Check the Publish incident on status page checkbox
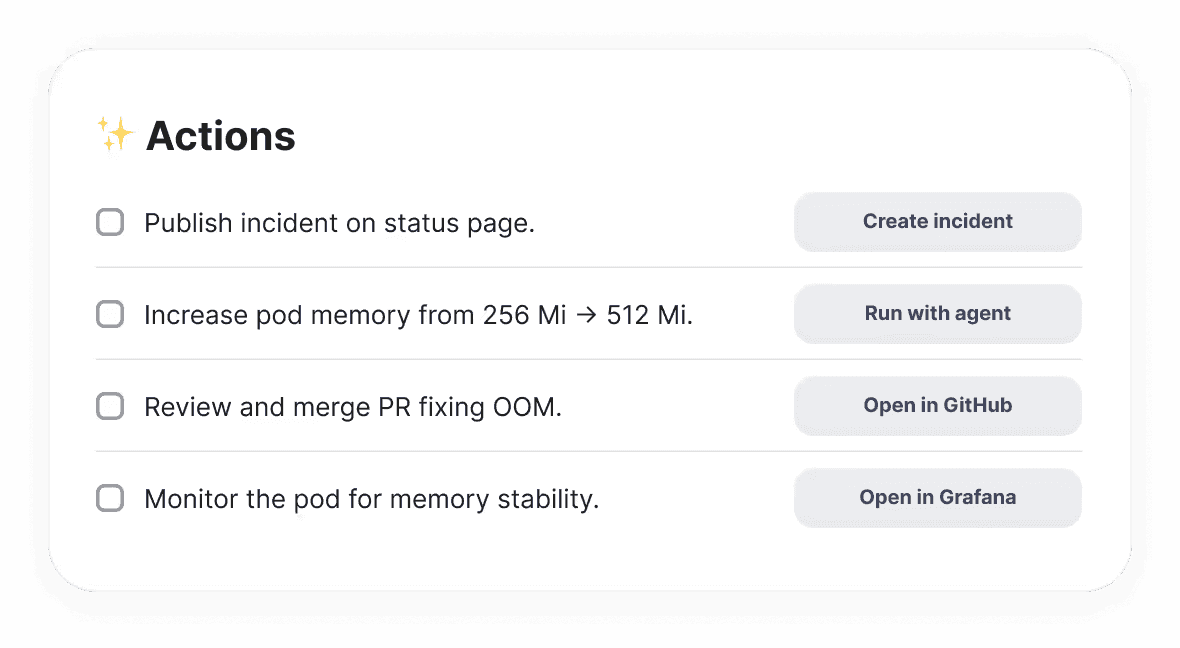The image size is (1180, 648). click(x=110, y=222)
